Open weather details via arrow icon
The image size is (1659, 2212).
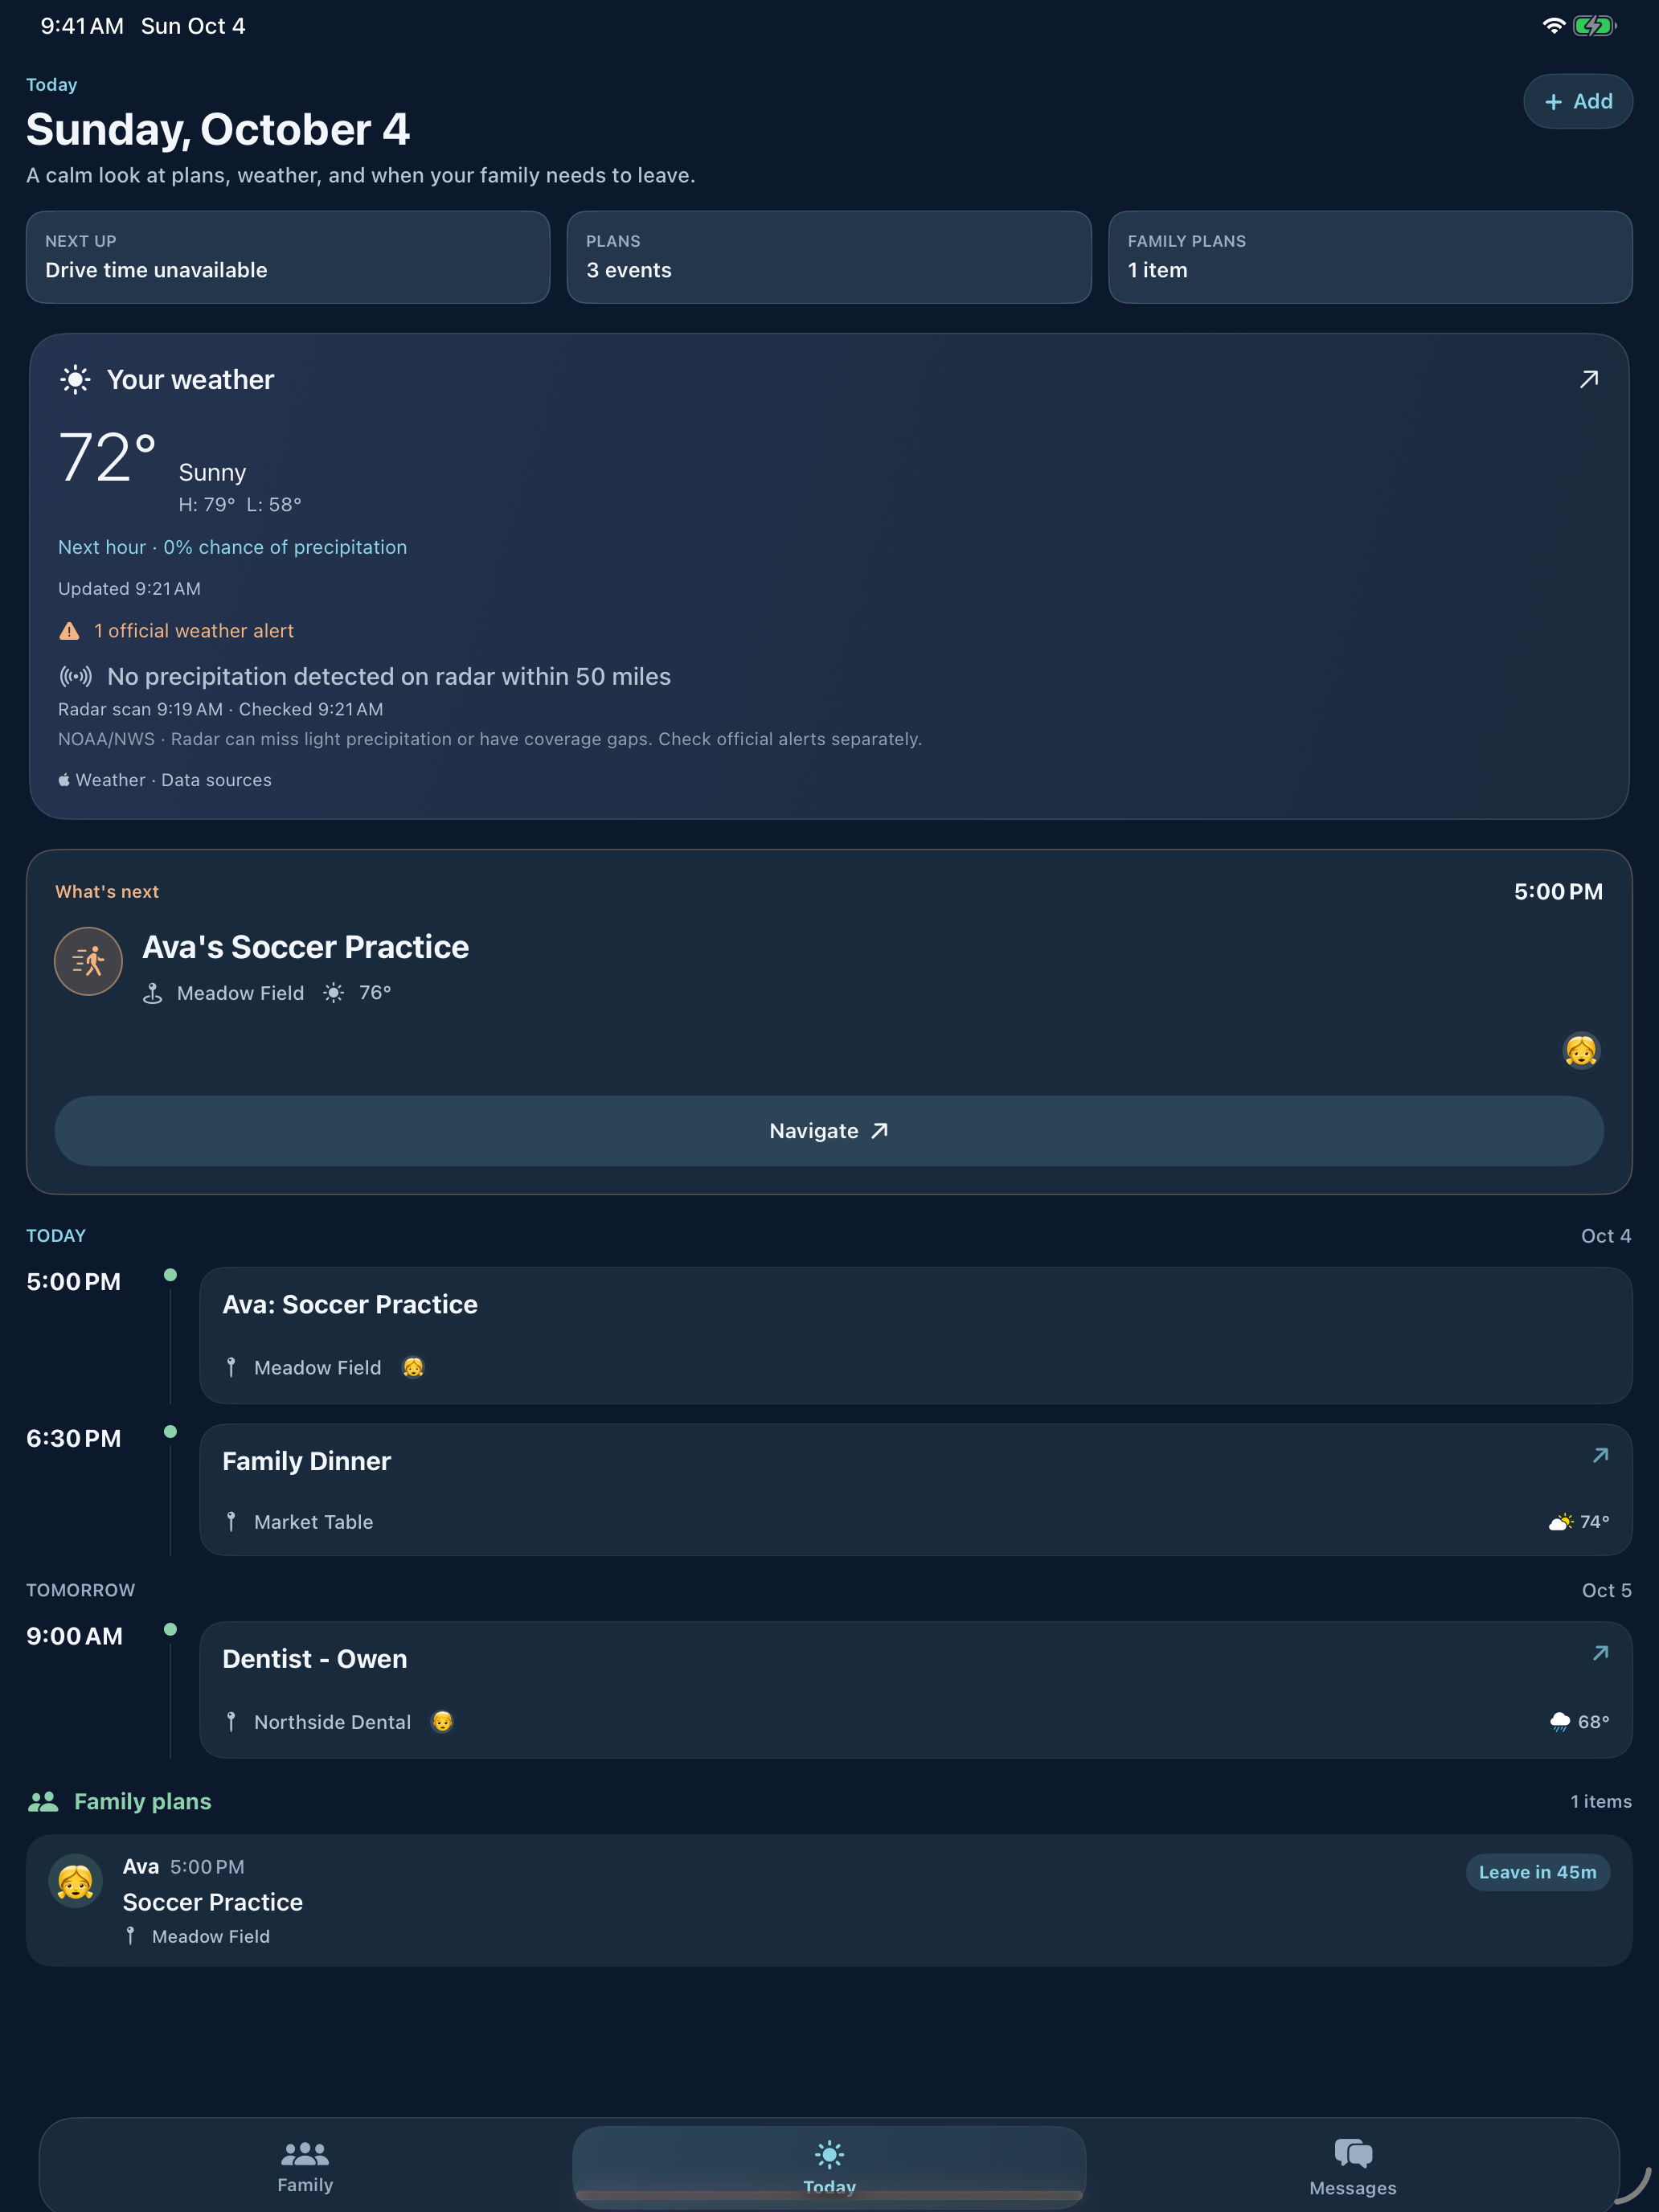coord(1588,379)
